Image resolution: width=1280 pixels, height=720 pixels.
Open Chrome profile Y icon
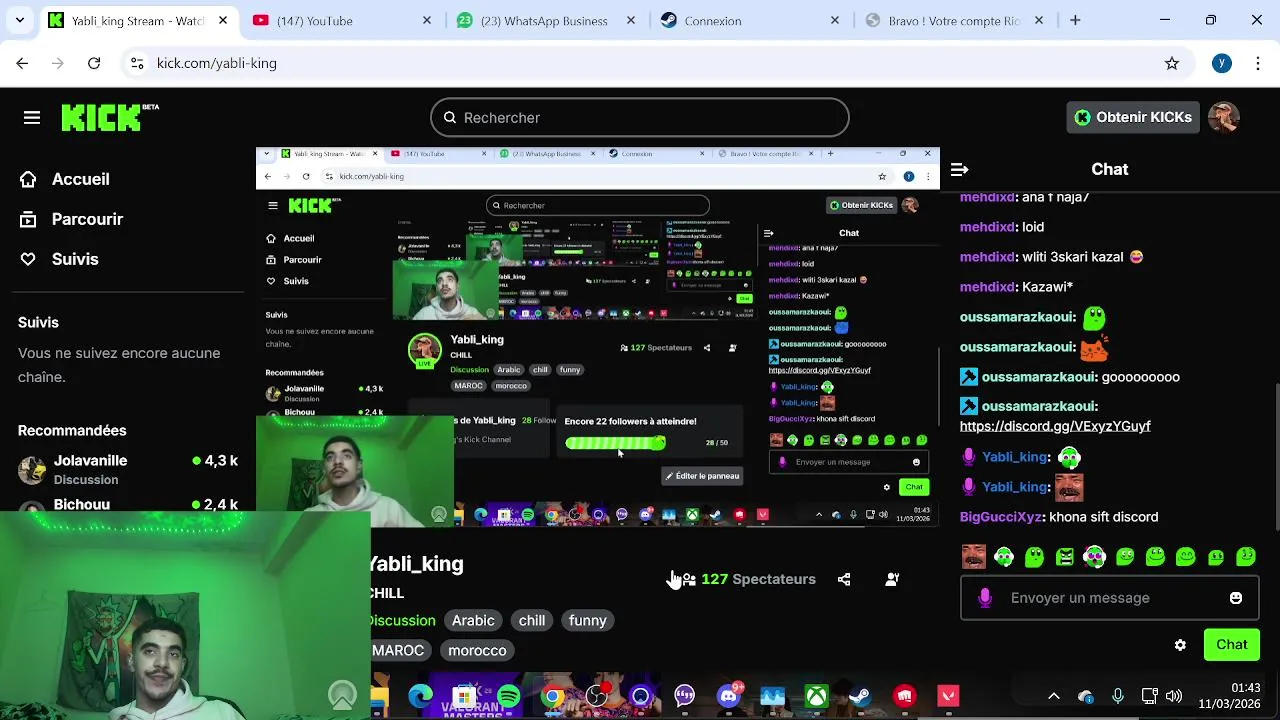coord(1222,63)
